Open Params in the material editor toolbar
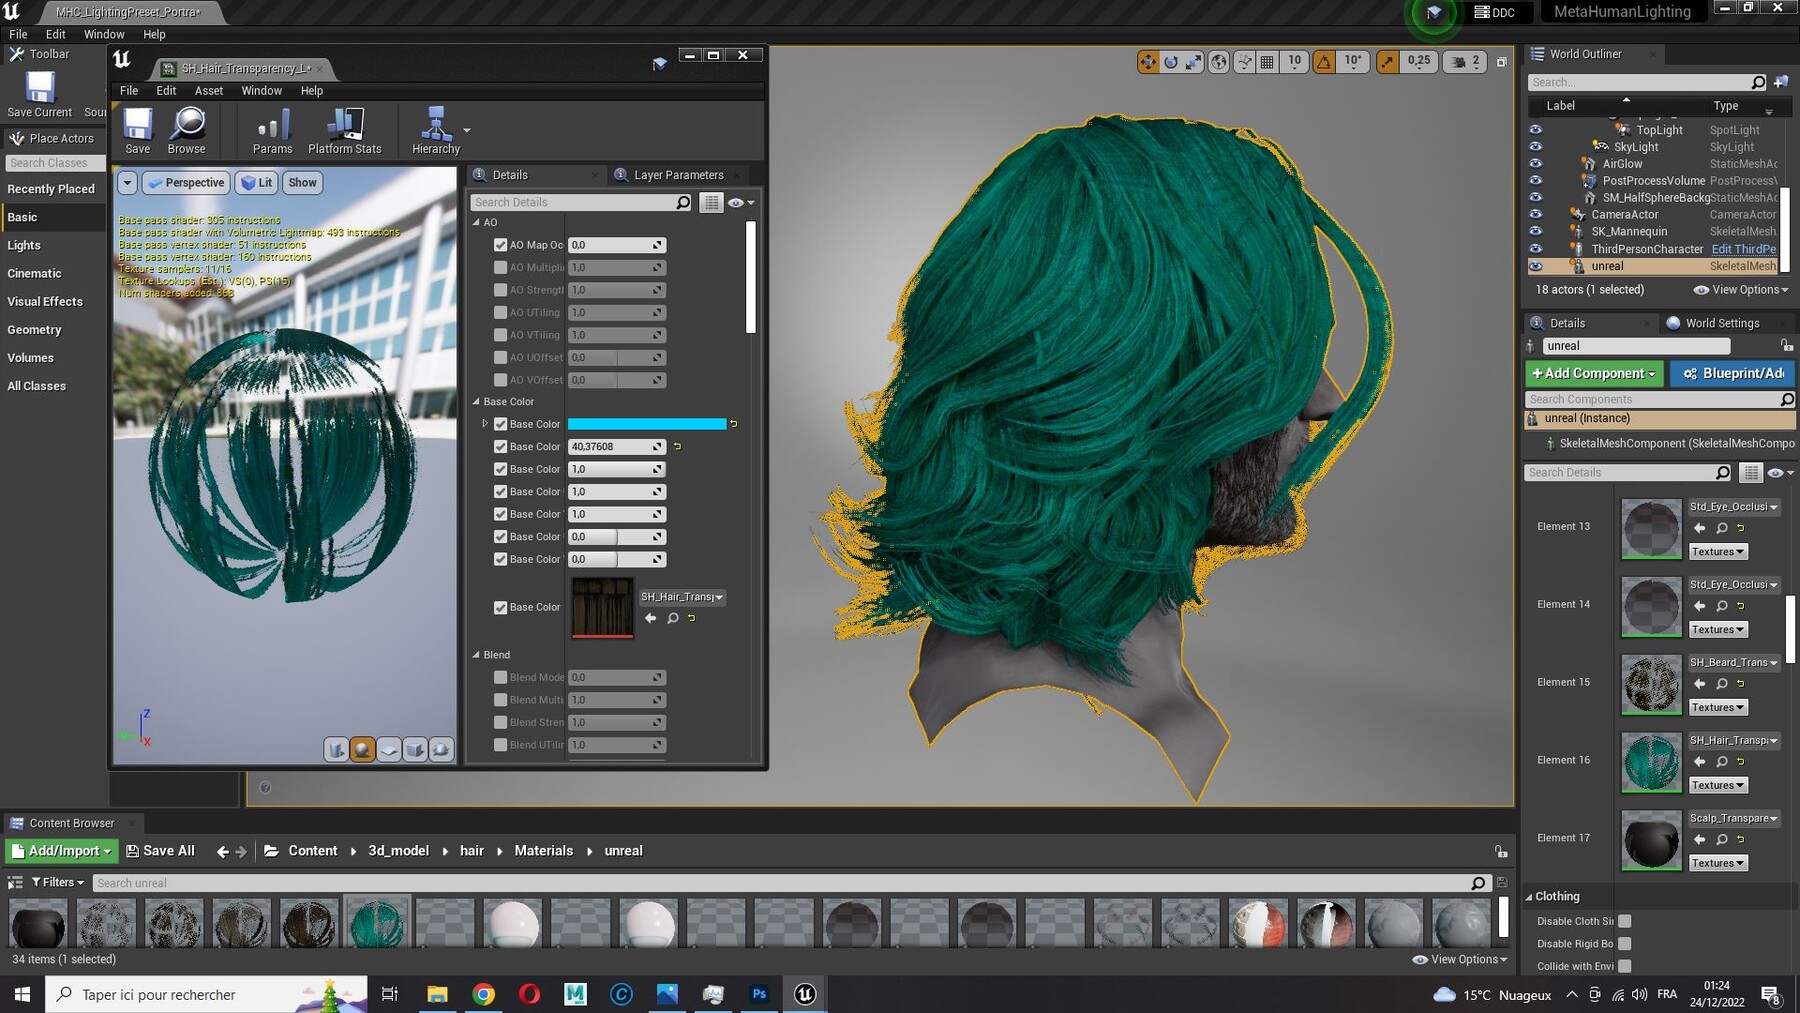 (272, 131)
